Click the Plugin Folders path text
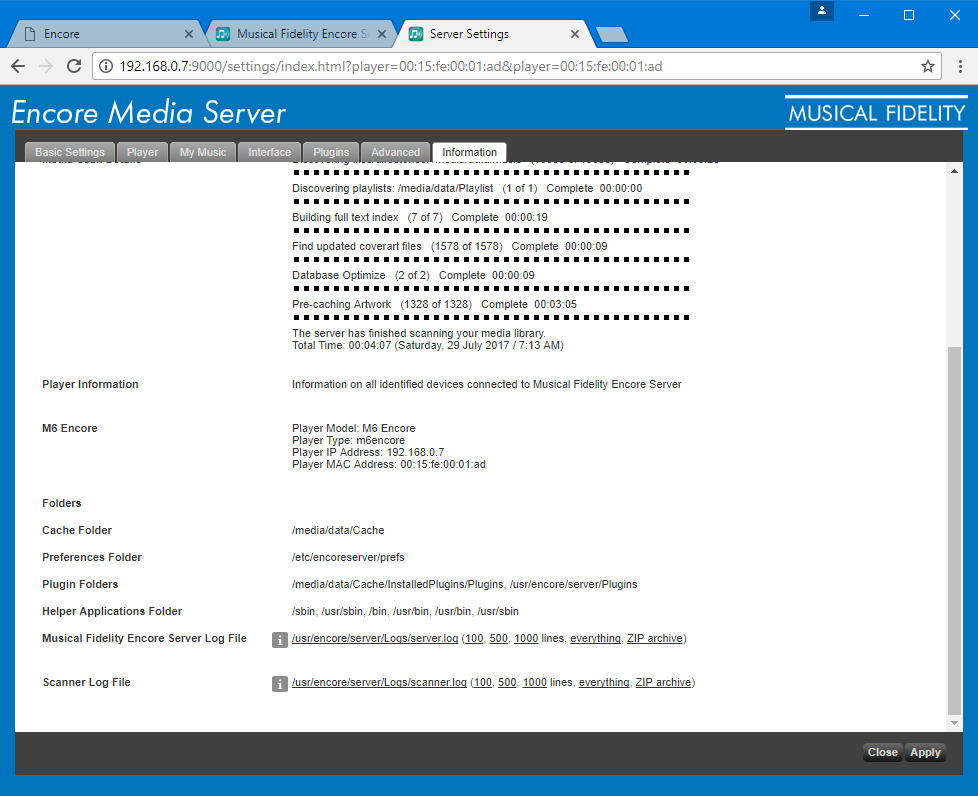The width and height of the screenshot is (978, 796). click(x=465, y=585)
